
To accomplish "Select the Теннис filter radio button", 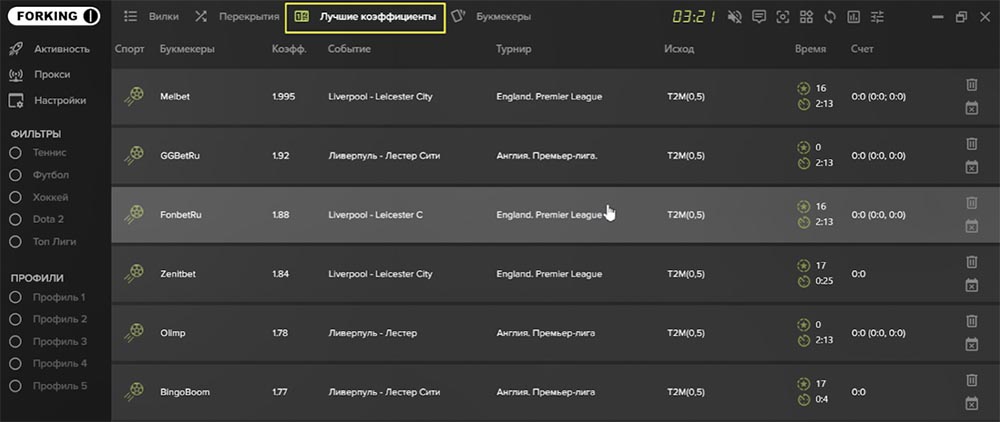I will (x=16, y=153).
